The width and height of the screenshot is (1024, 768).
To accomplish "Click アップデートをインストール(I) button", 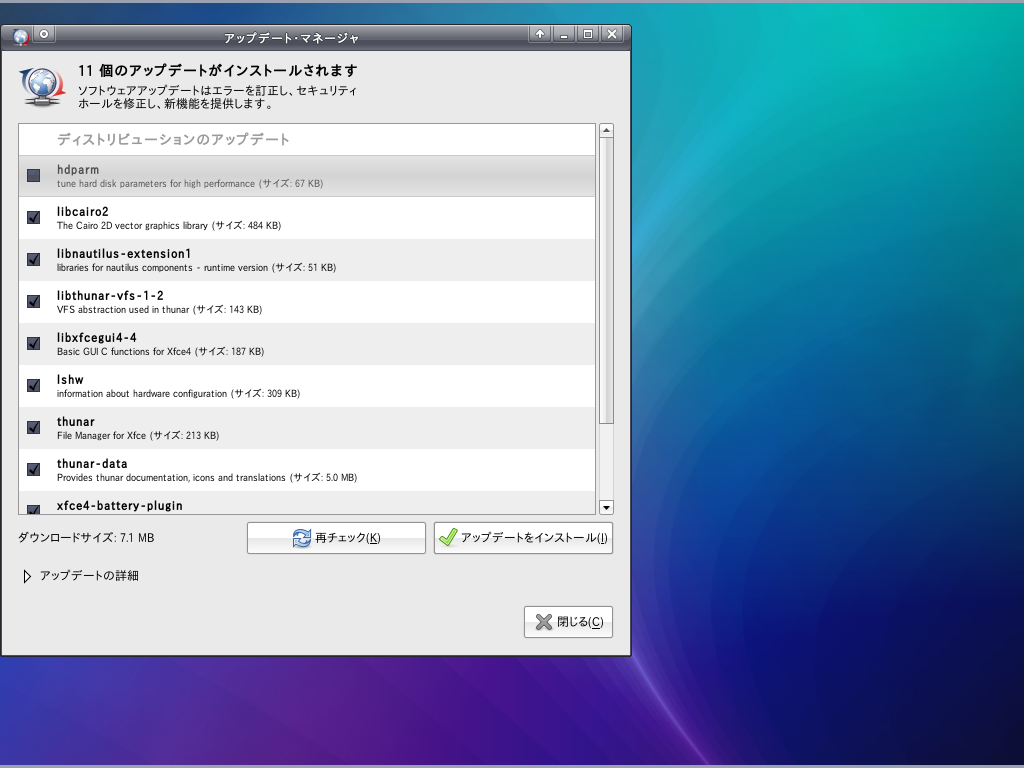I will point(523,538).
